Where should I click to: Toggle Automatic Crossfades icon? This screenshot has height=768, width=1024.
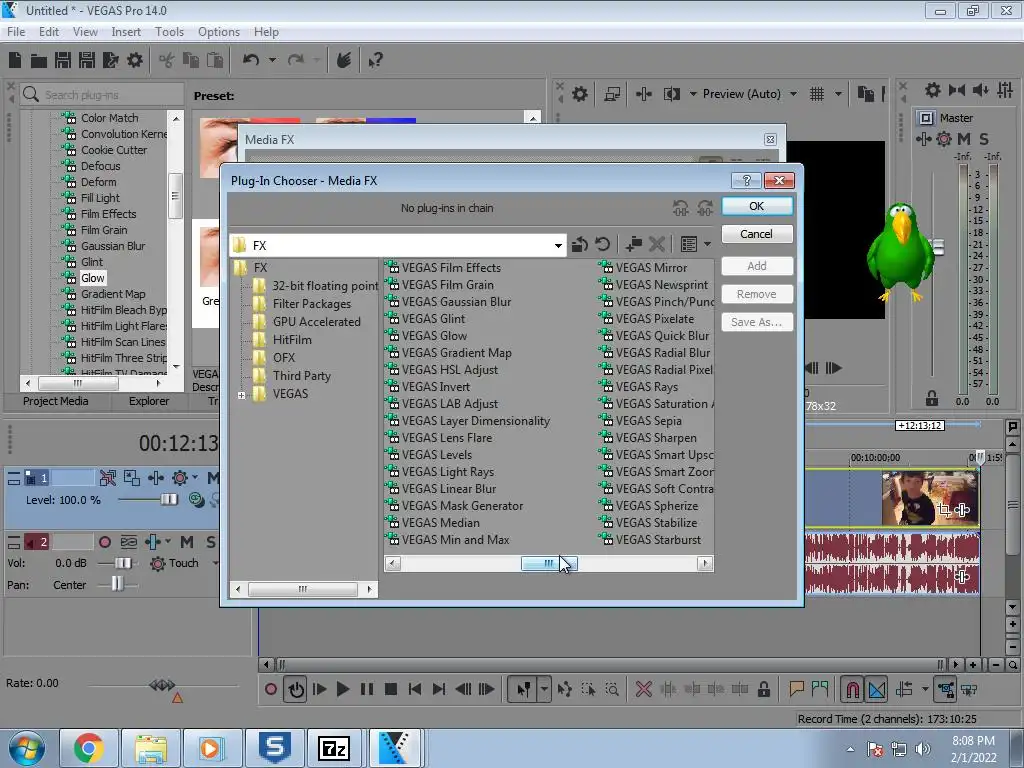[x=877, y=690]
